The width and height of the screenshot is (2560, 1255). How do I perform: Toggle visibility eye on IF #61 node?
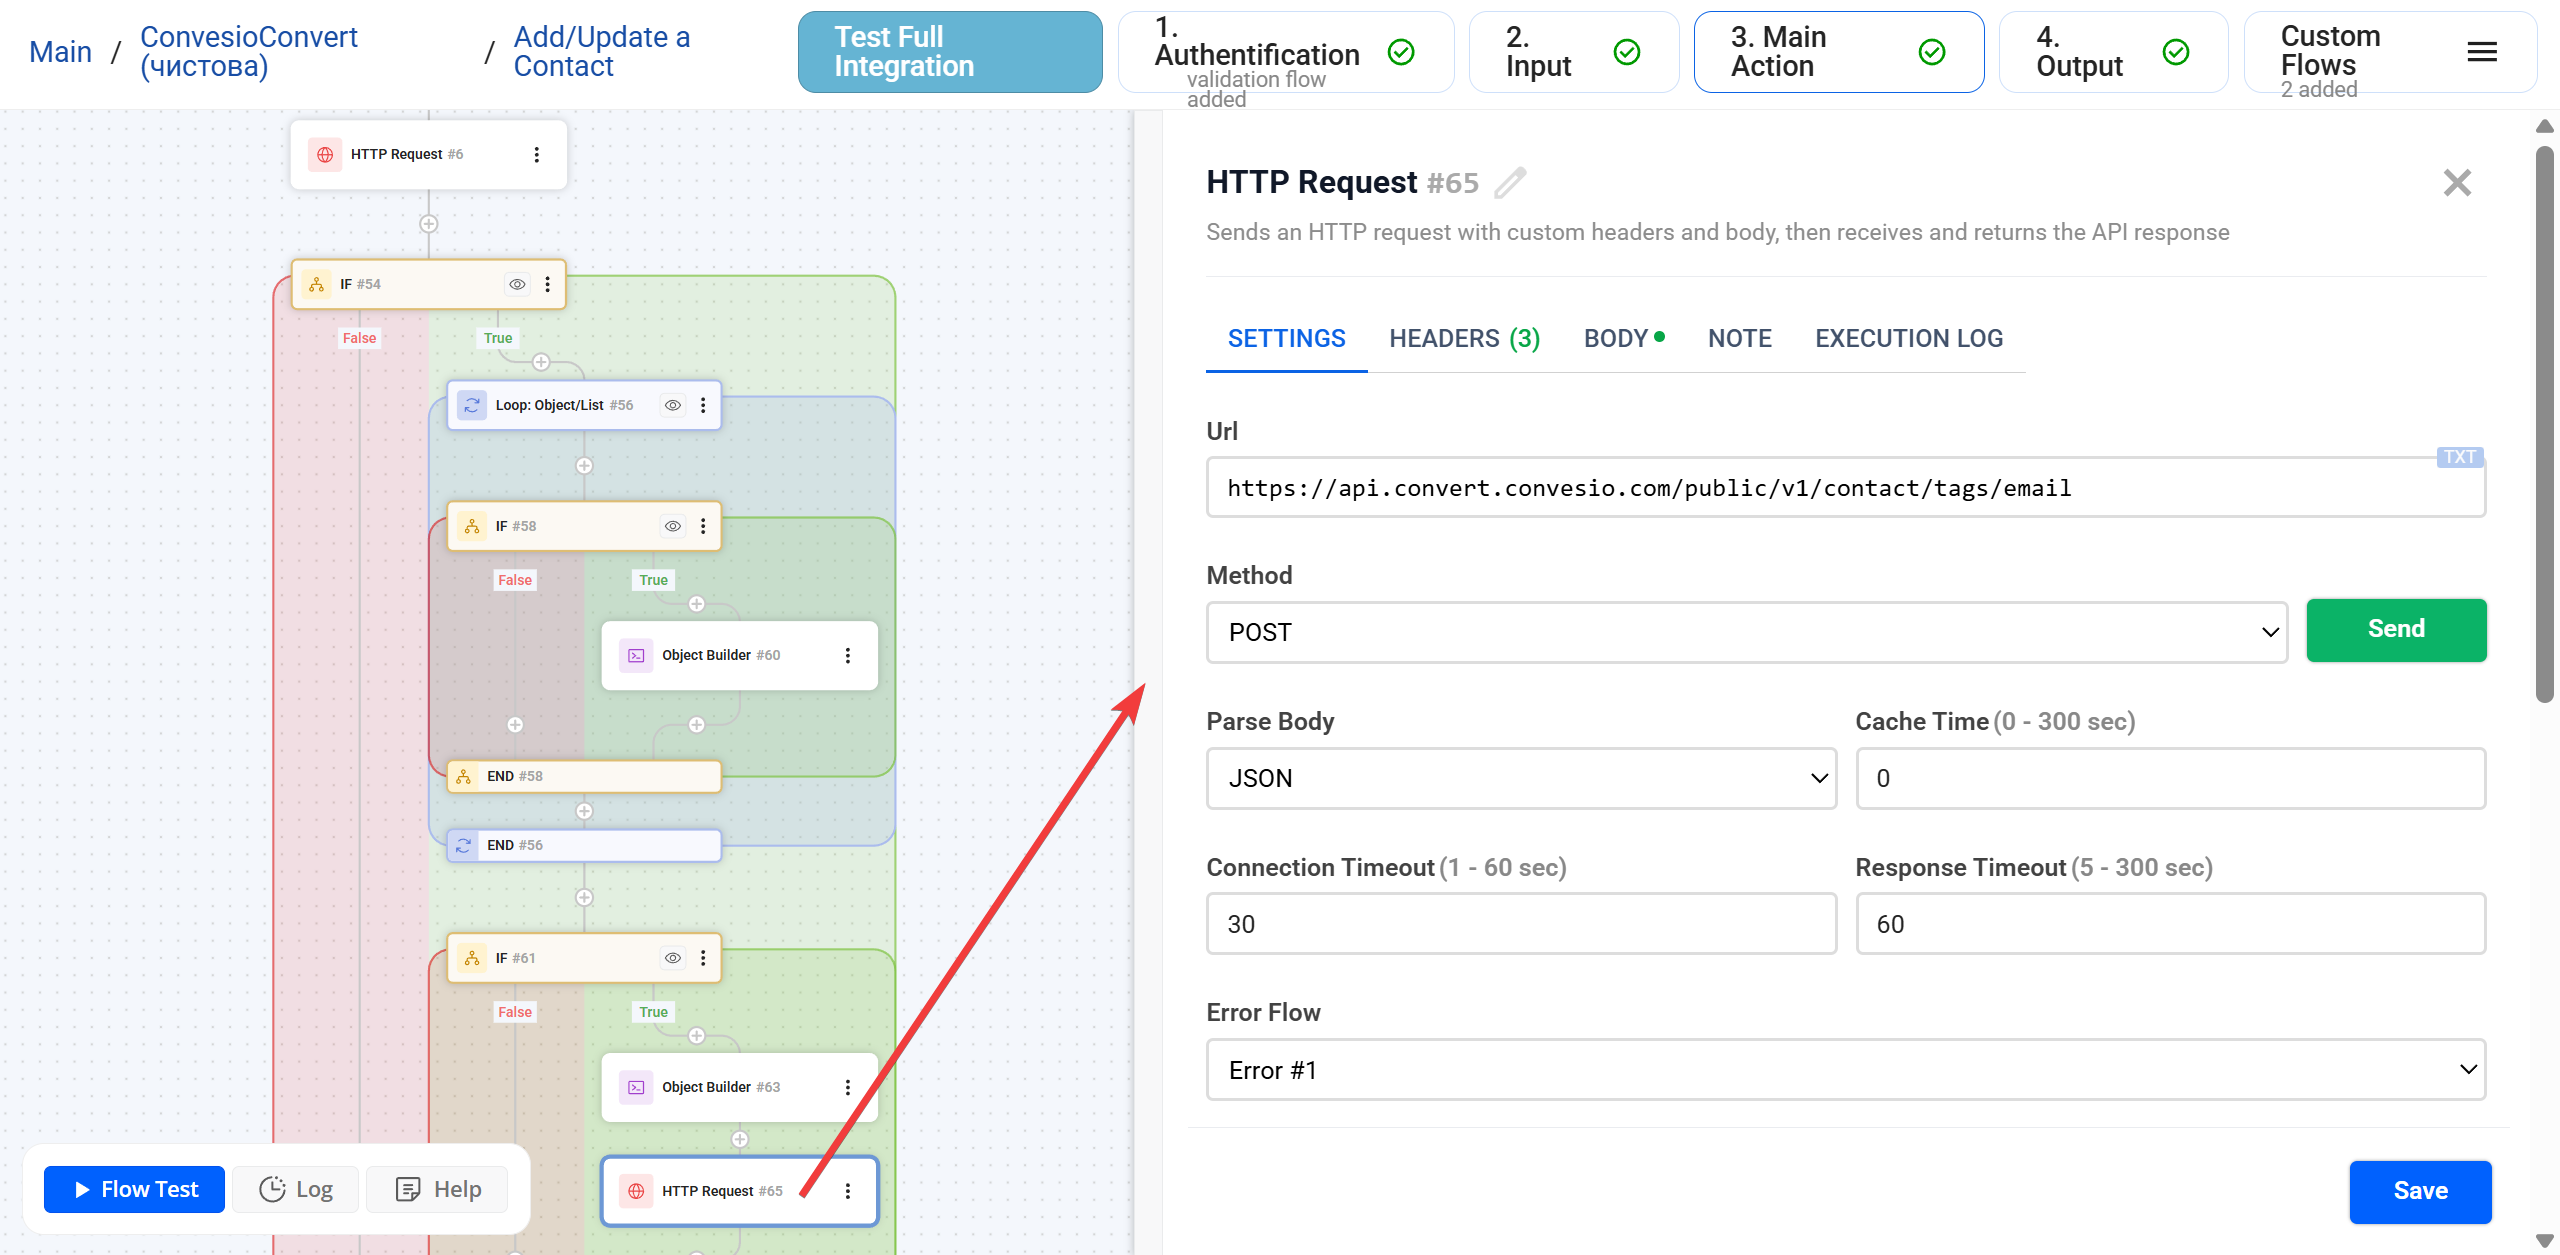point(672,957)
